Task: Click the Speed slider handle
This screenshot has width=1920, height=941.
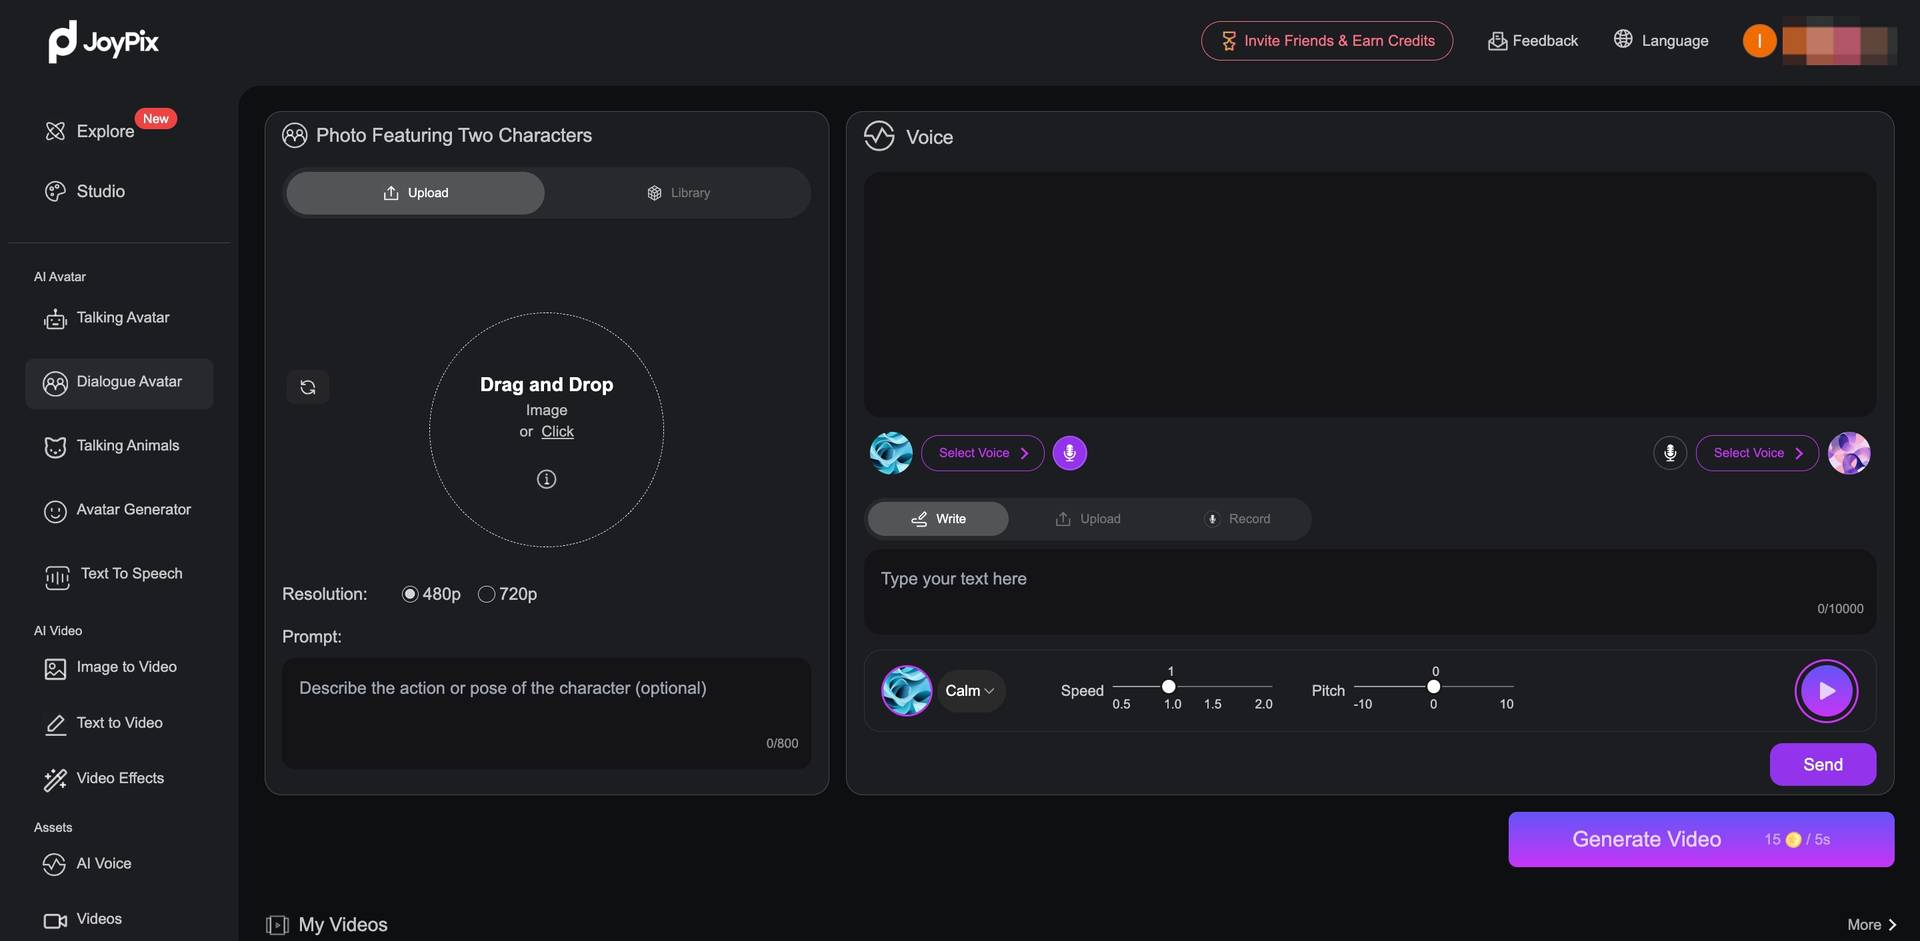Action: point(1168,687)
